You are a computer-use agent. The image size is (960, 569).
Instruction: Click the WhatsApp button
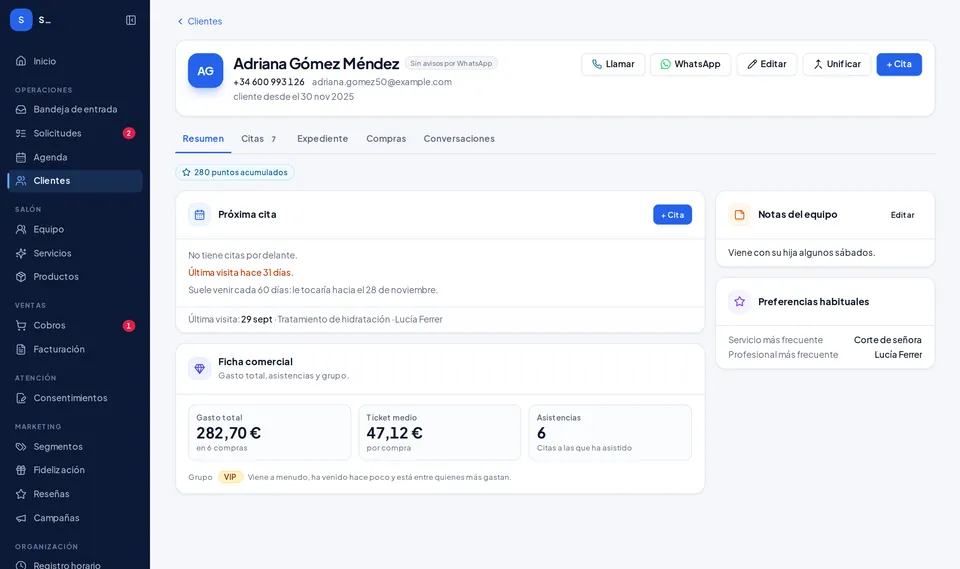coord(690,64)
